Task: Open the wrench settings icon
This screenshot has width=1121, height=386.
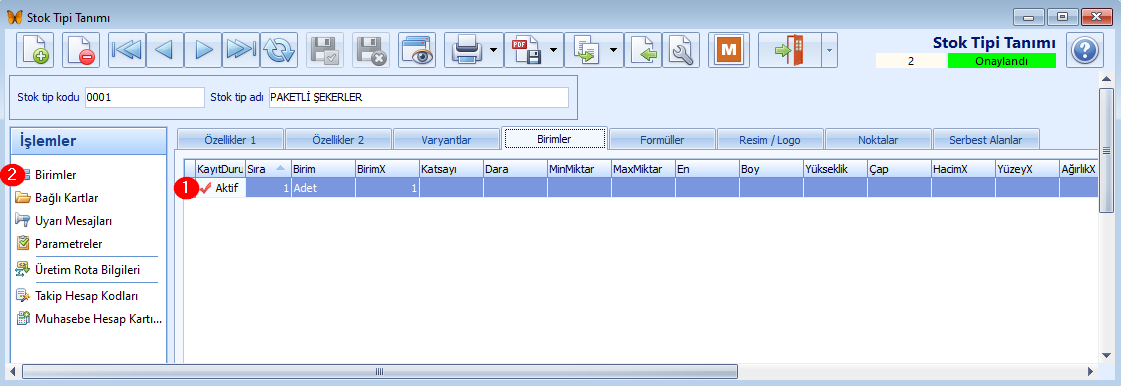Action: click(x=681, y=50)
